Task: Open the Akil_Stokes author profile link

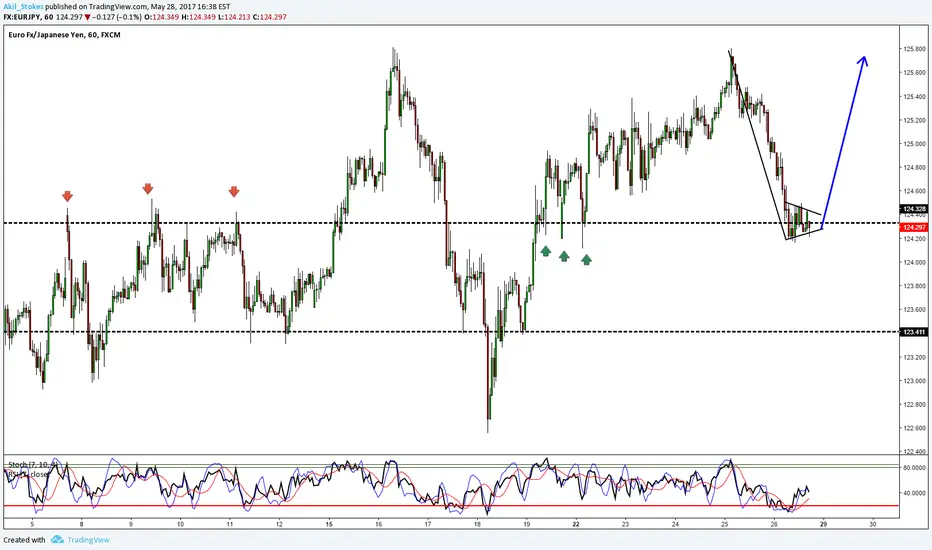Action: tap(23, 7)
